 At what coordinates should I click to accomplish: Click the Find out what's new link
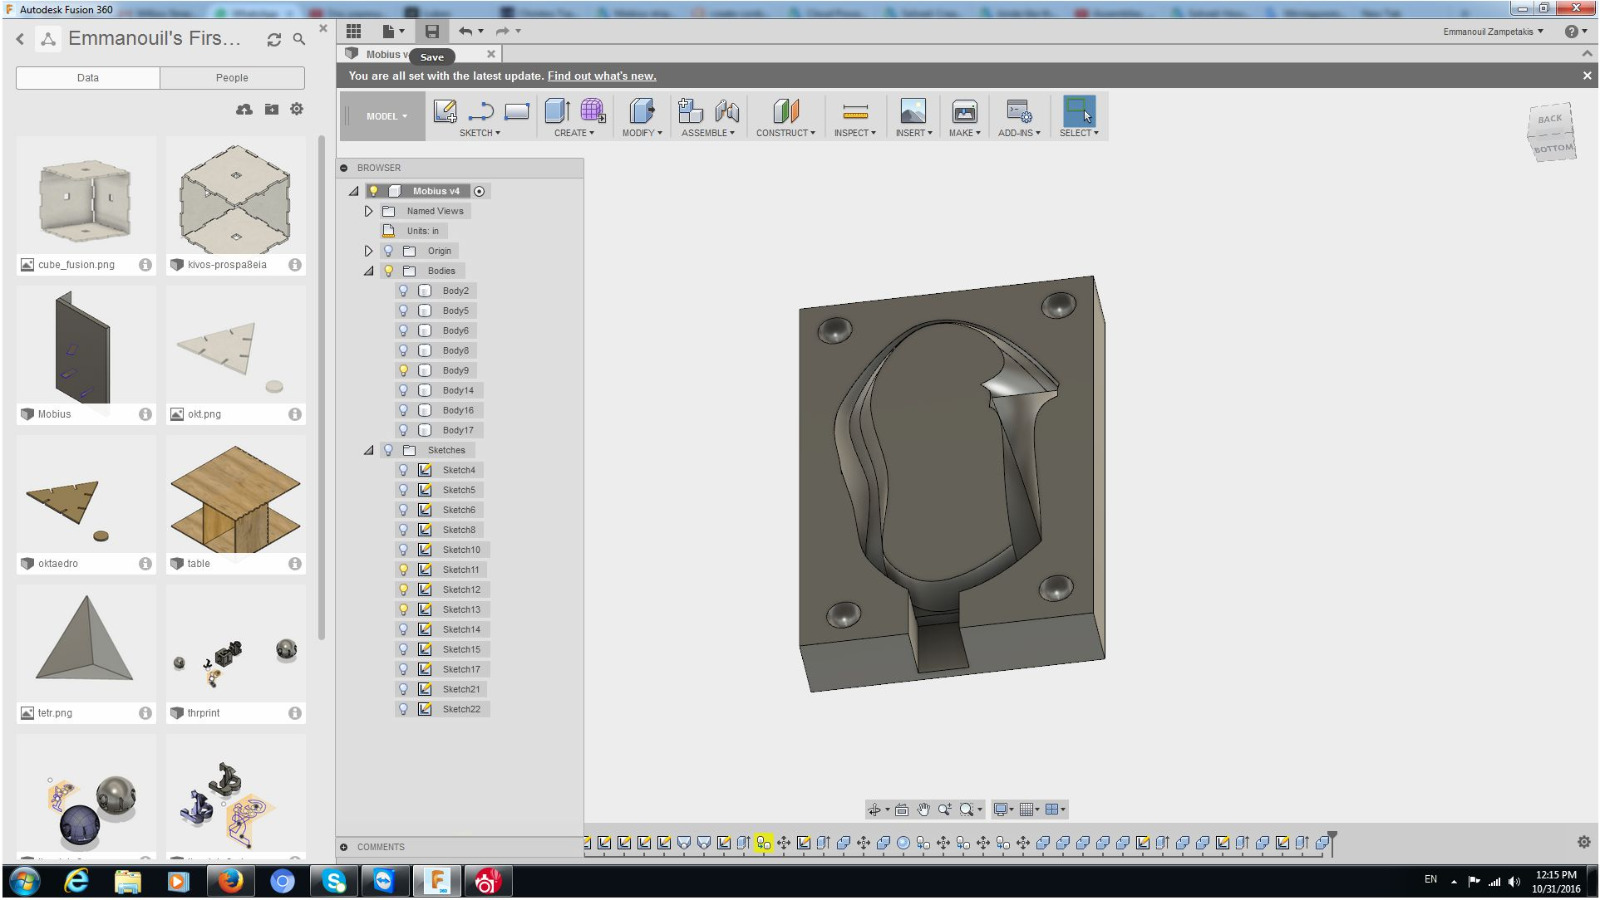click(602, 76)
